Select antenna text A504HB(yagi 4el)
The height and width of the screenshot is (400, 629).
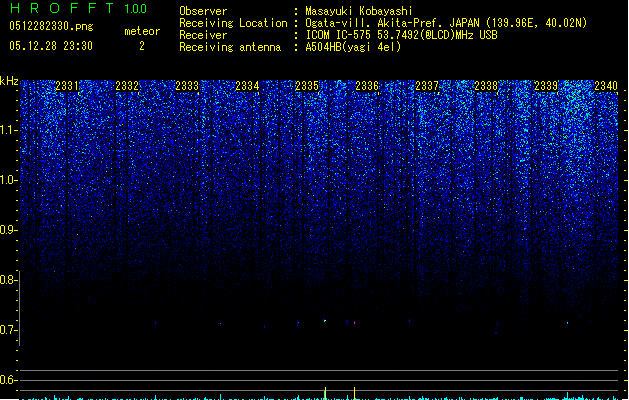[x=353, y=47]
